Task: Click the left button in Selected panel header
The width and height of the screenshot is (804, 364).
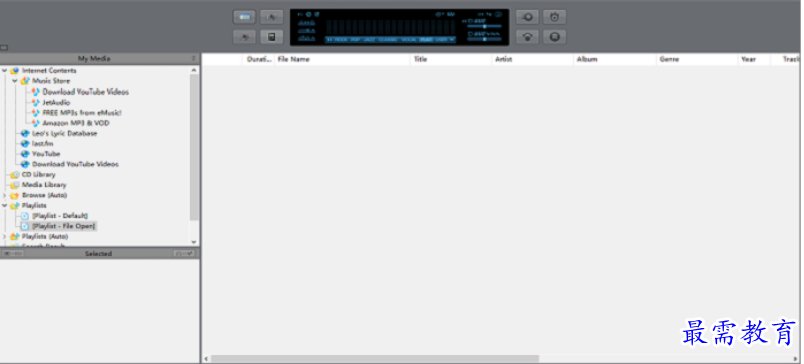Action: pyautogui.click(x=13, y=254)
